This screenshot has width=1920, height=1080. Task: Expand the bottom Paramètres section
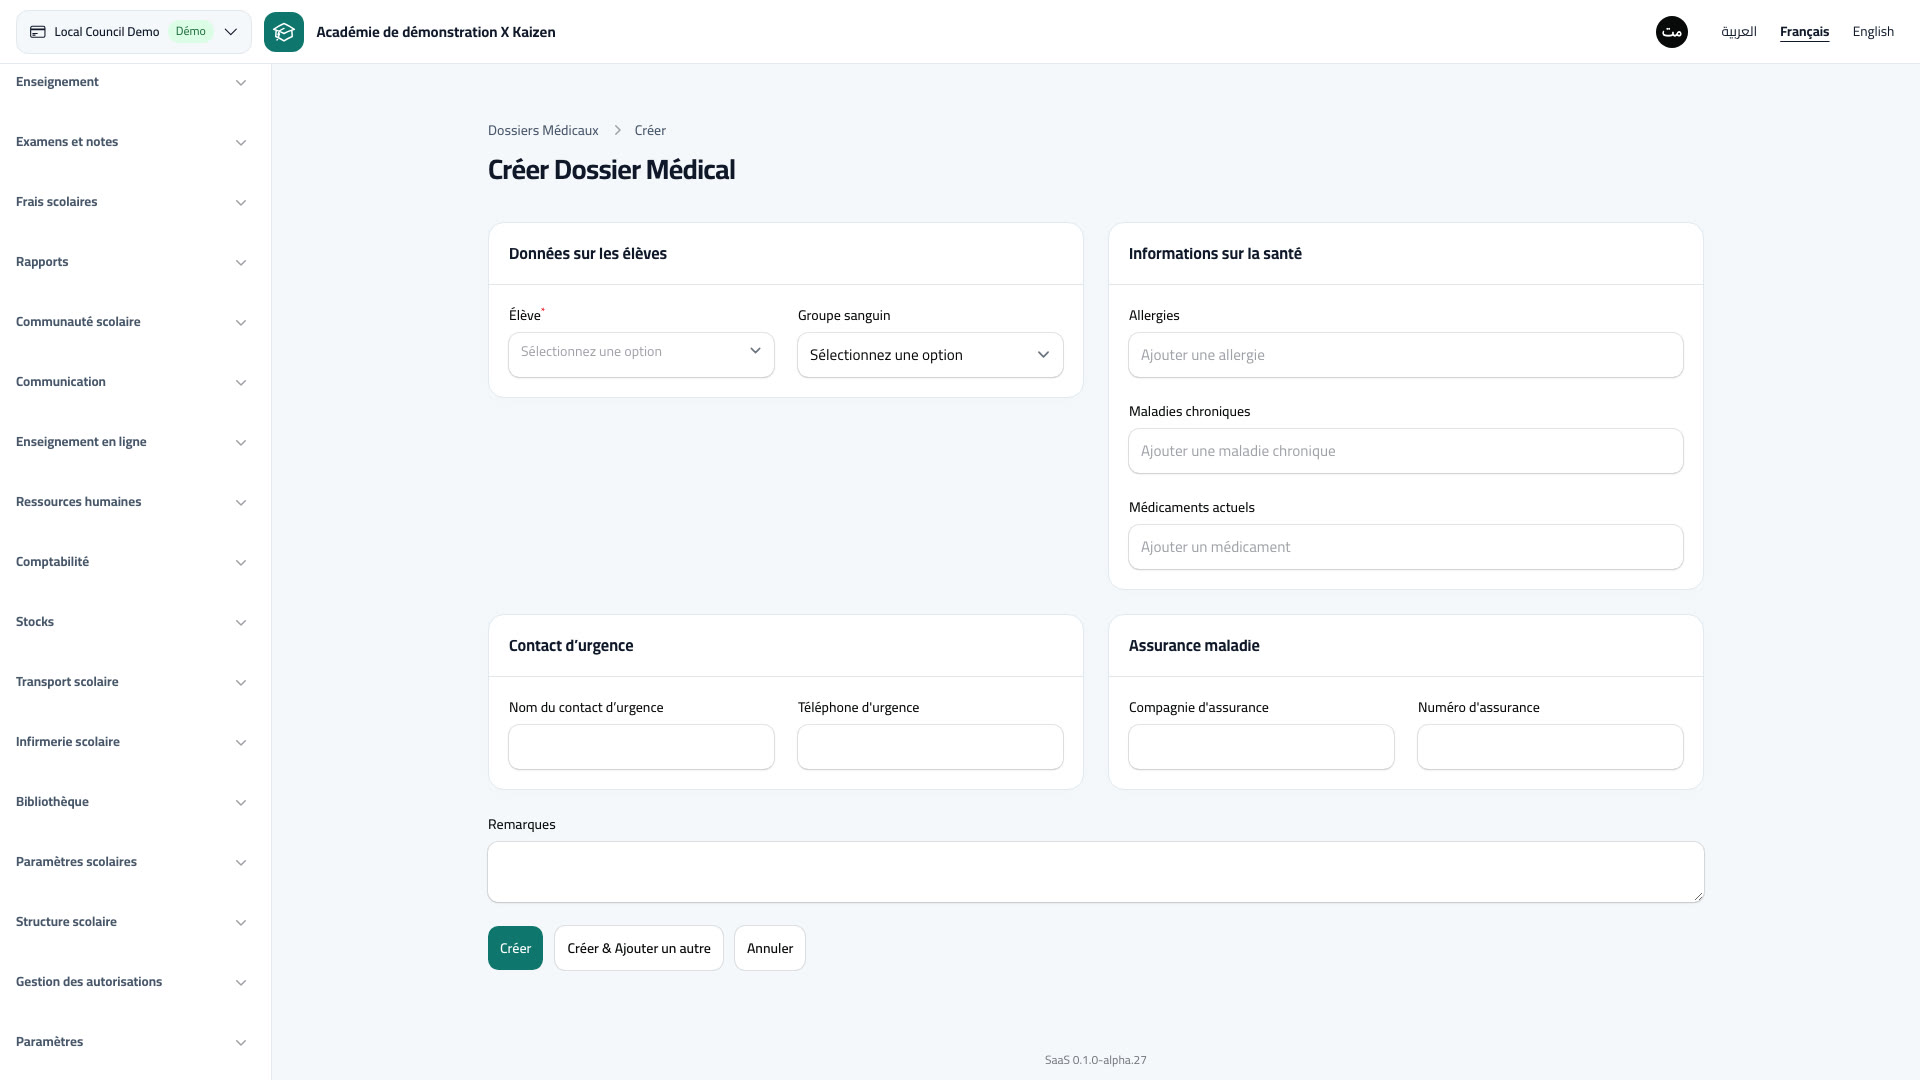point(131,1042)
